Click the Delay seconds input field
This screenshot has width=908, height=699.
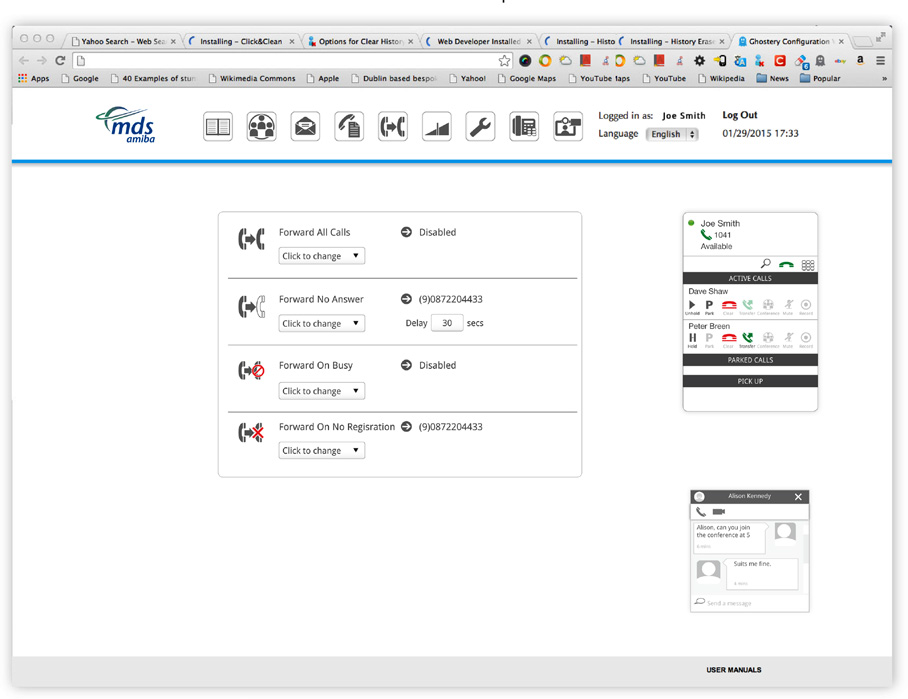[447, 323]
